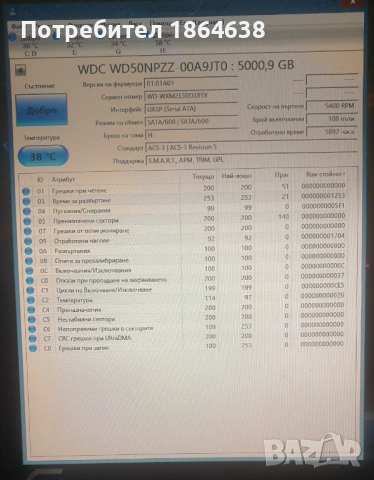
Task: Click the 'Състояние' health label
Action: (x=39, y=86)
